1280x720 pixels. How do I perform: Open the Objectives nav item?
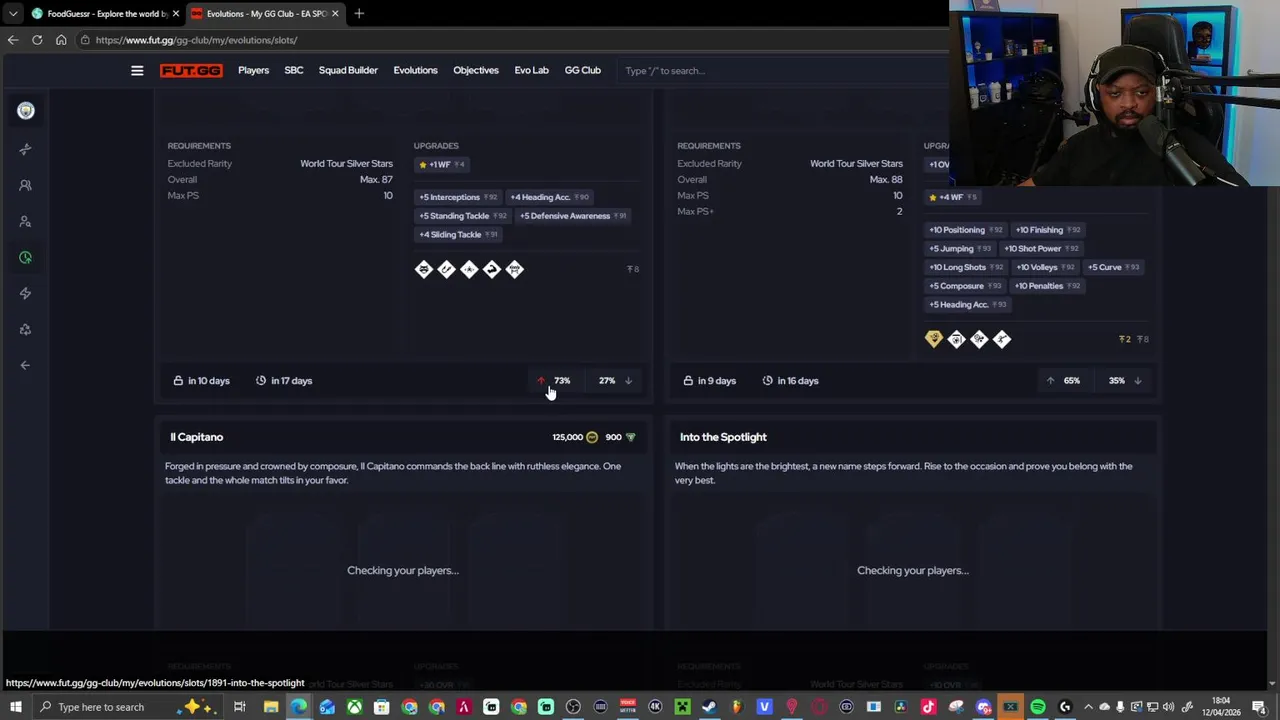pyautogui.click(x=476, y=70)
